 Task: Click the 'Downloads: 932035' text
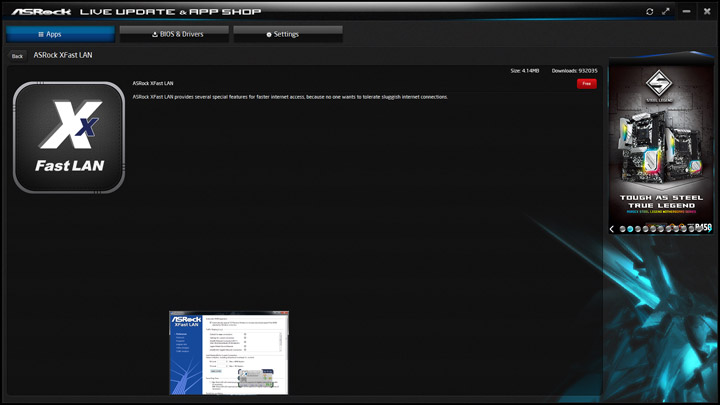pyautogui.click(x=574, y=71)
